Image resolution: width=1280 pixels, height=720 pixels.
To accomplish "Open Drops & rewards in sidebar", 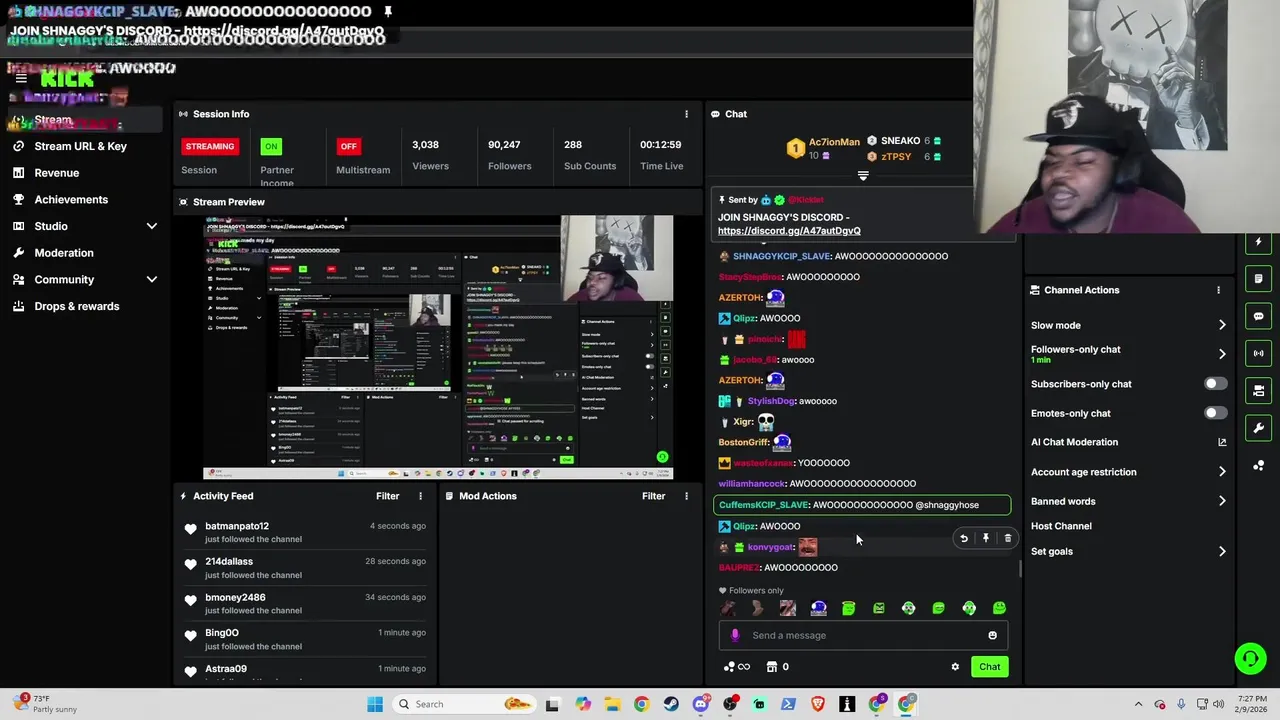I will [76, 306].
